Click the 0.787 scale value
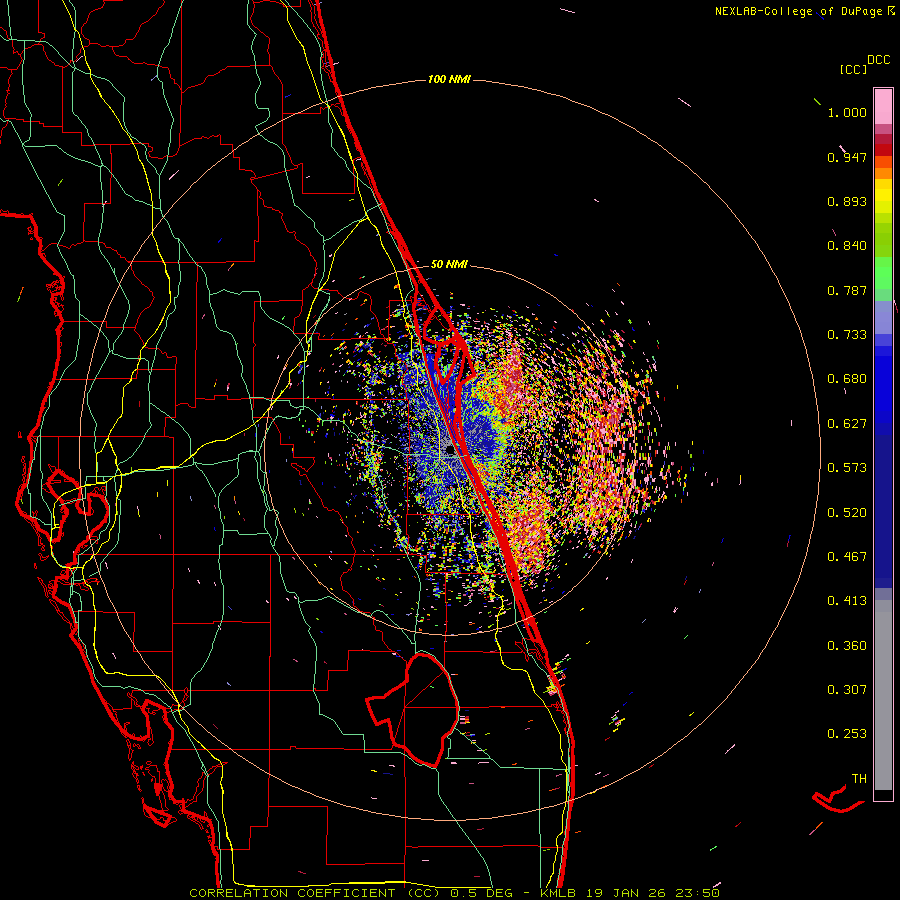Image resolution: width=900 pixels, height=900 pixels. 847,290
